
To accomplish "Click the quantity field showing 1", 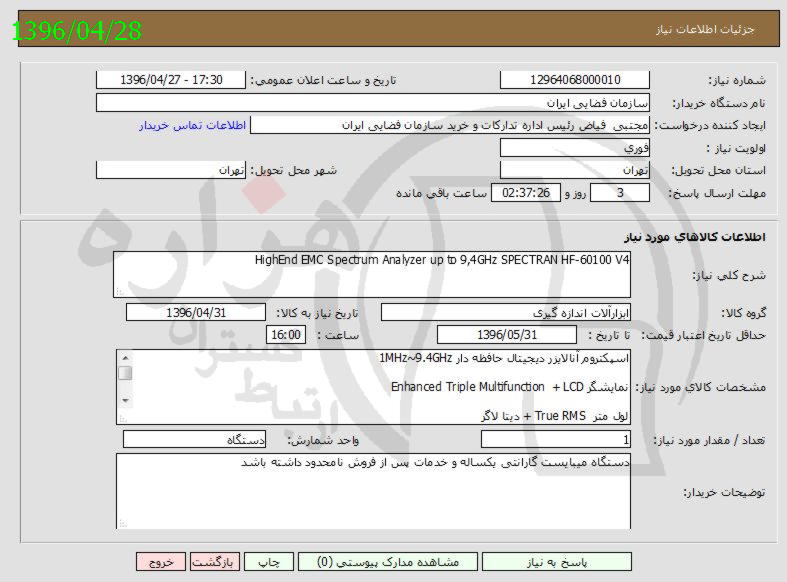I will point(556,440).
